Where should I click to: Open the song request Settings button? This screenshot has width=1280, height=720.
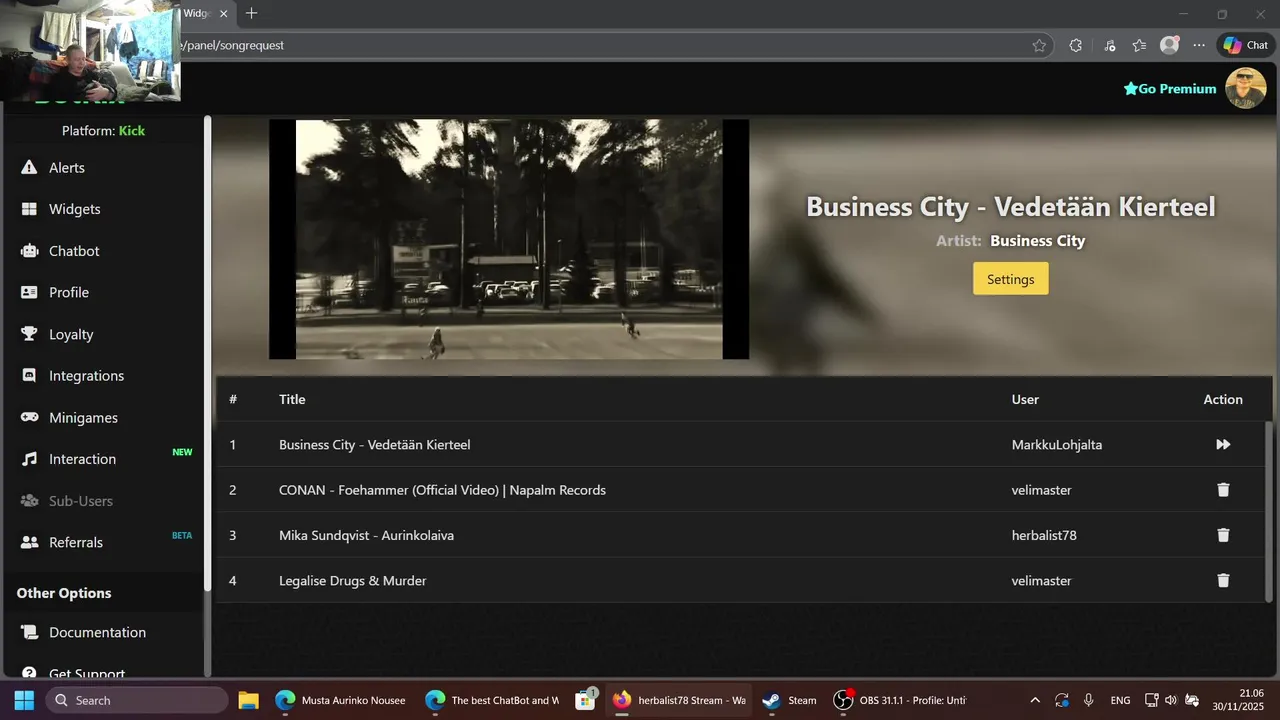pyautogui.click(x=1011, y=279)
